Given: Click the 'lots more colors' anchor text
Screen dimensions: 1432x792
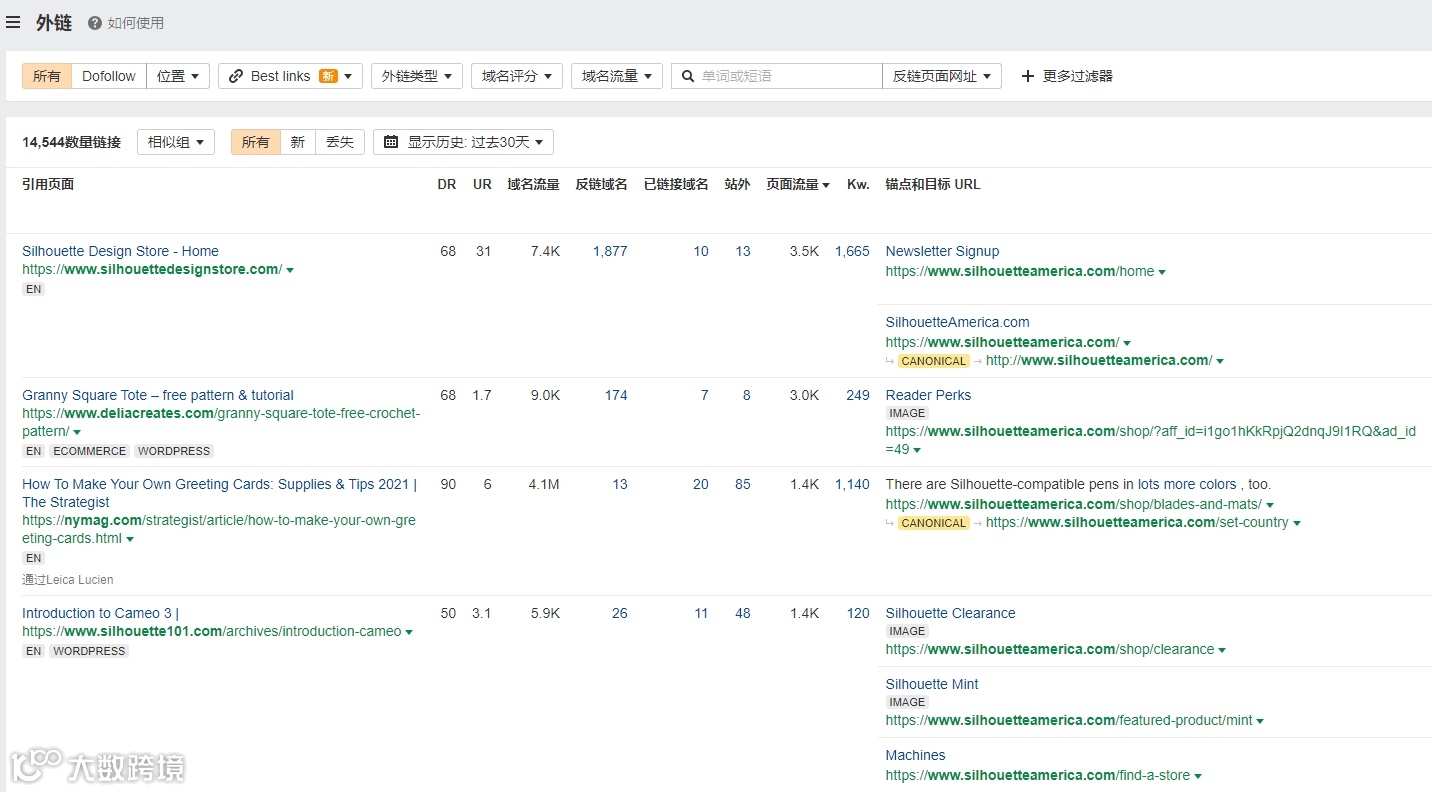Looking at the screenshot, I should pyautogui.click(x=1187, y=484).
